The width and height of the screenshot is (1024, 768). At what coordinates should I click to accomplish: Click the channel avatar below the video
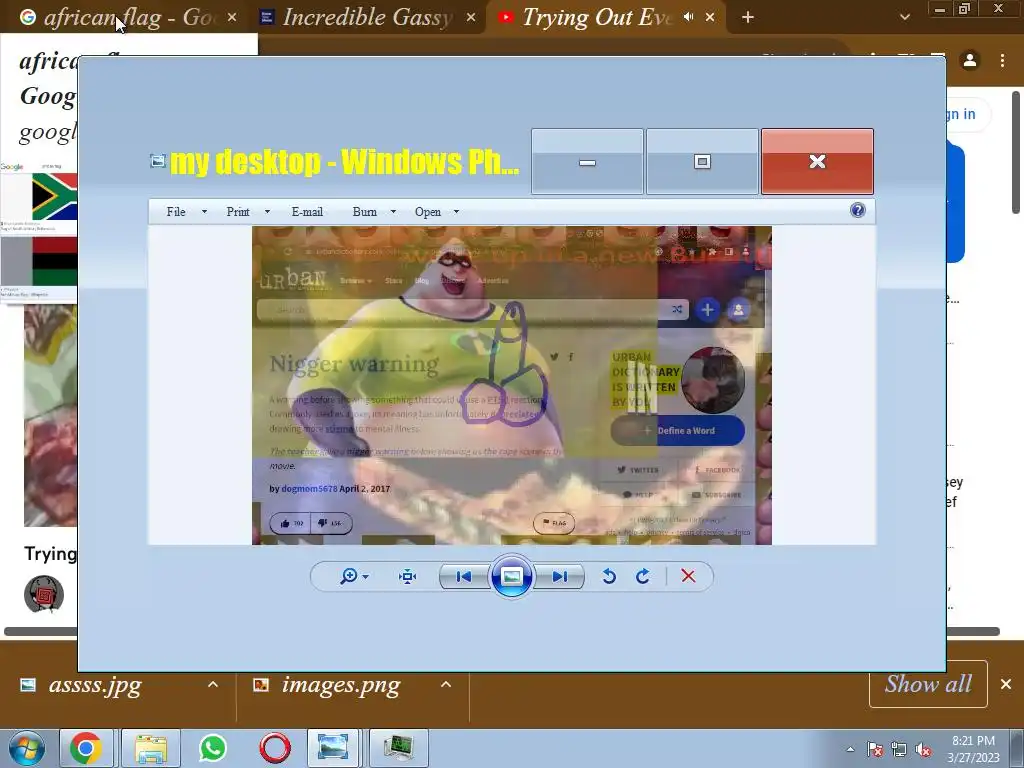click(x=44, y=594)
